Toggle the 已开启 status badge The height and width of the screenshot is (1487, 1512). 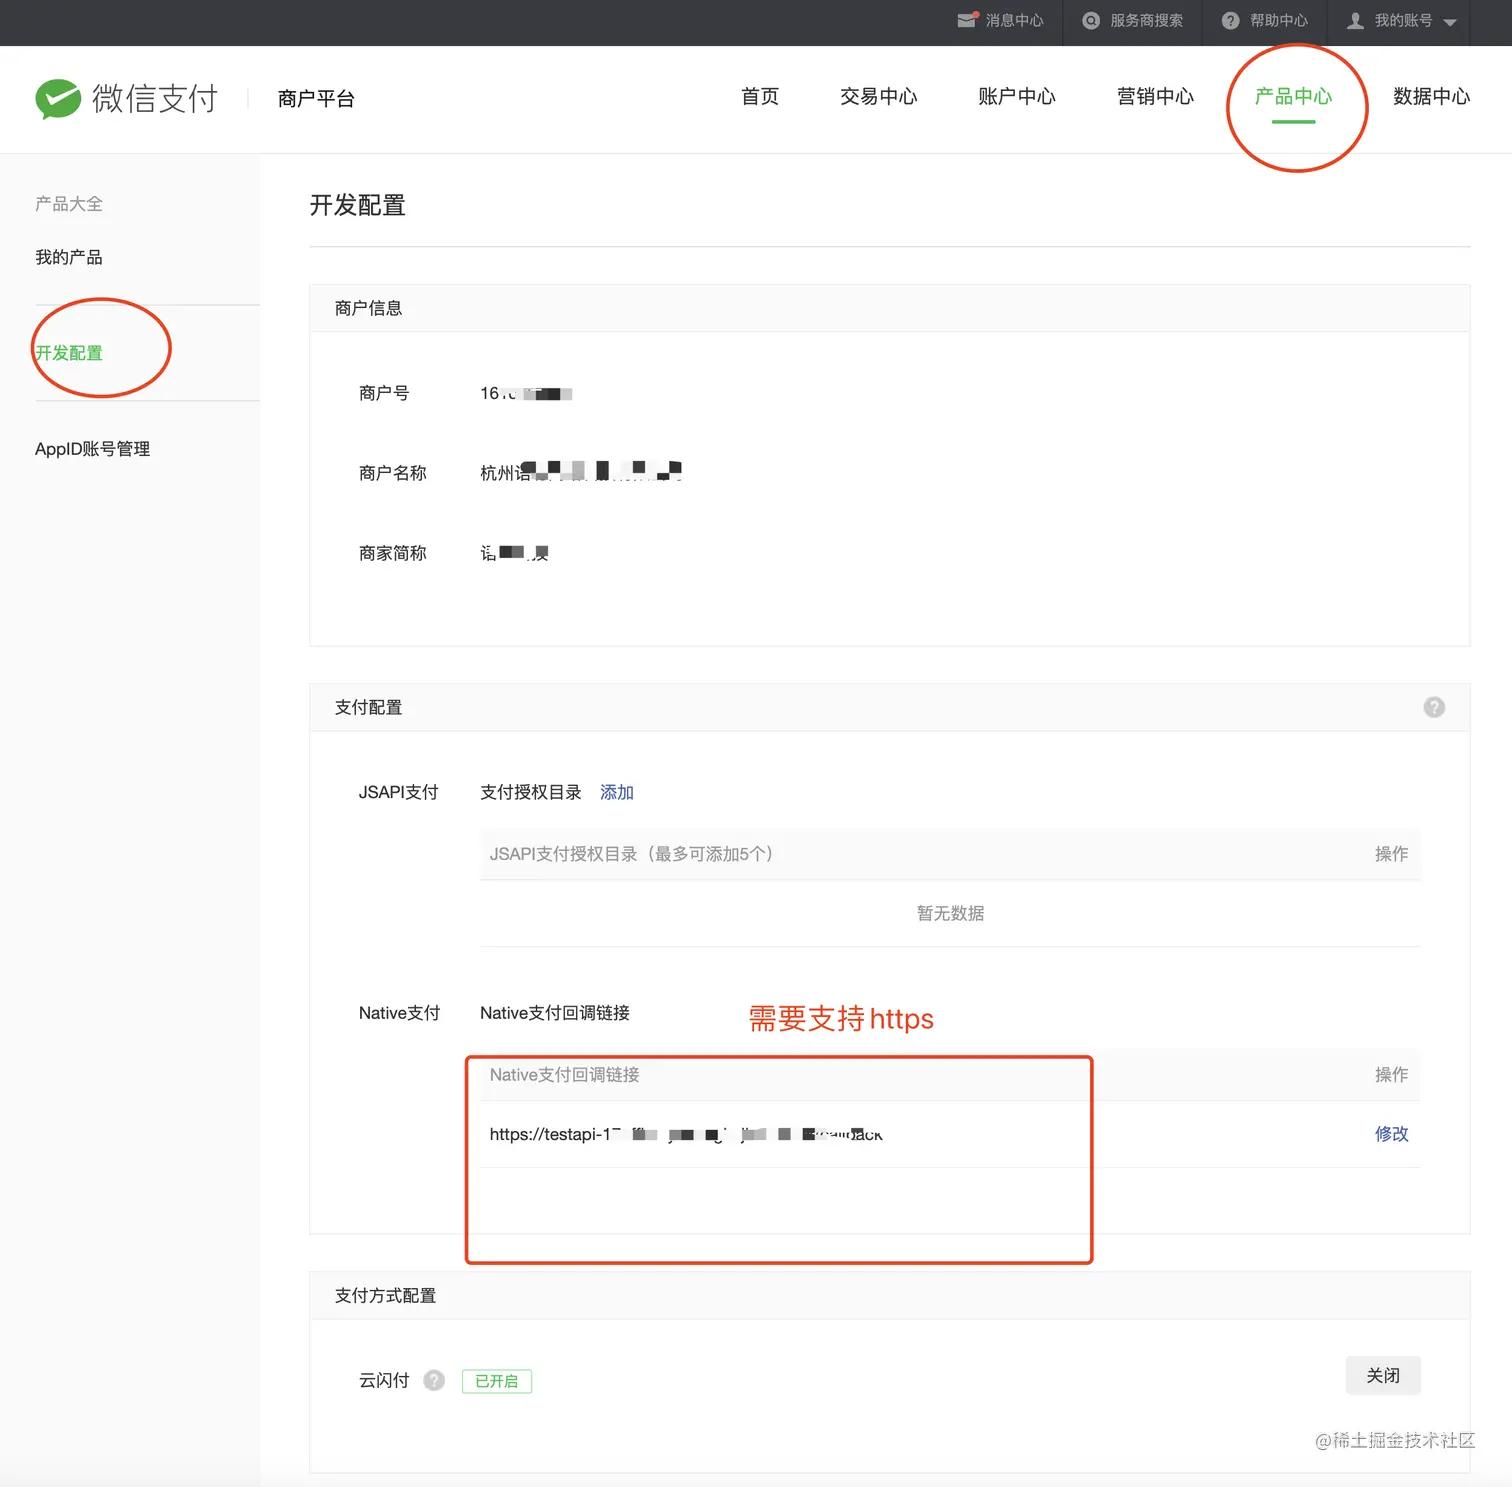point(496,1381)
